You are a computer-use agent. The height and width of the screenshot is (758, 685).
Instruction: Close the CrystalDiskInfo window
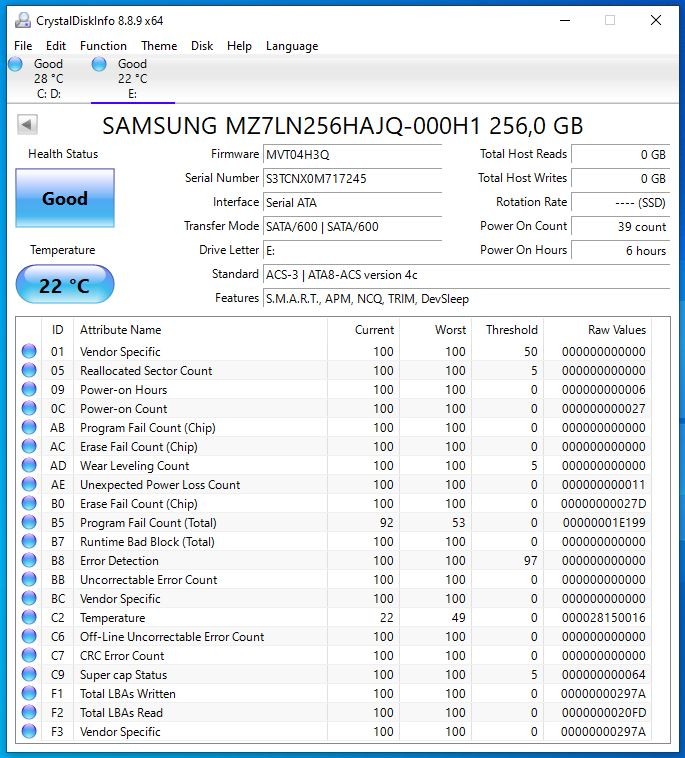click(x=656, y=20)
